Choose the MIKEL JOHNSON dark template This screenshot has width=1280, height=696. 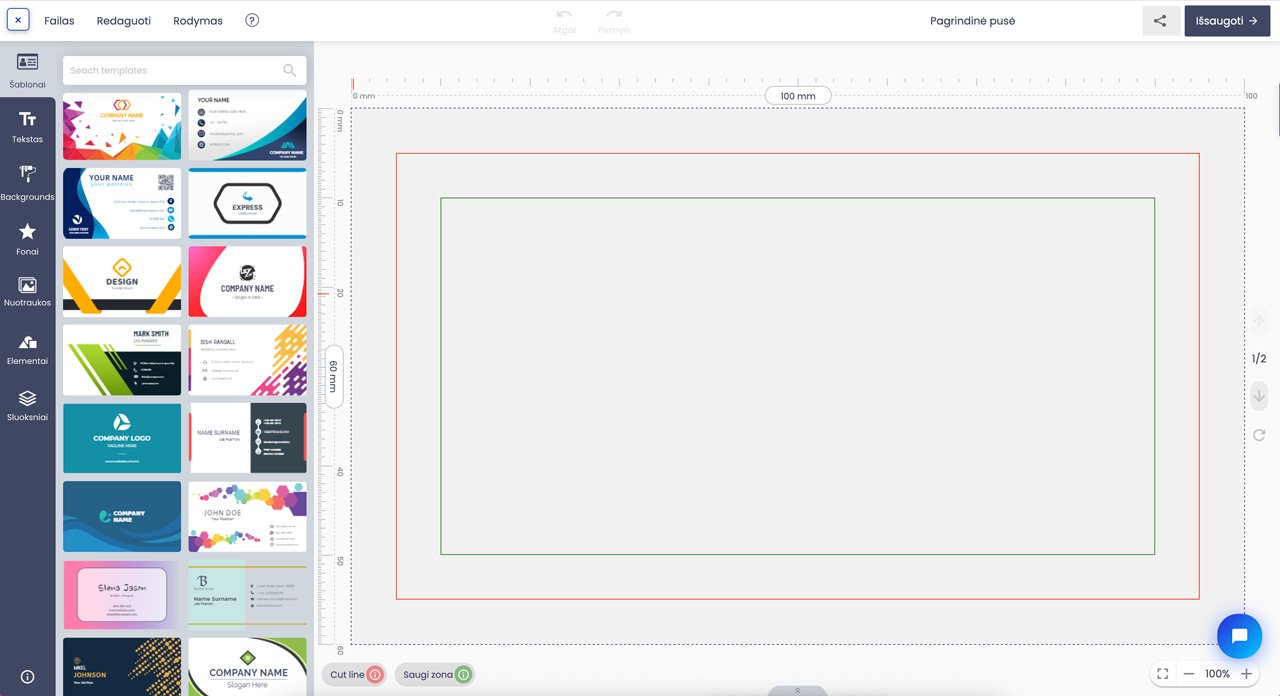click(x=122, y=667)
